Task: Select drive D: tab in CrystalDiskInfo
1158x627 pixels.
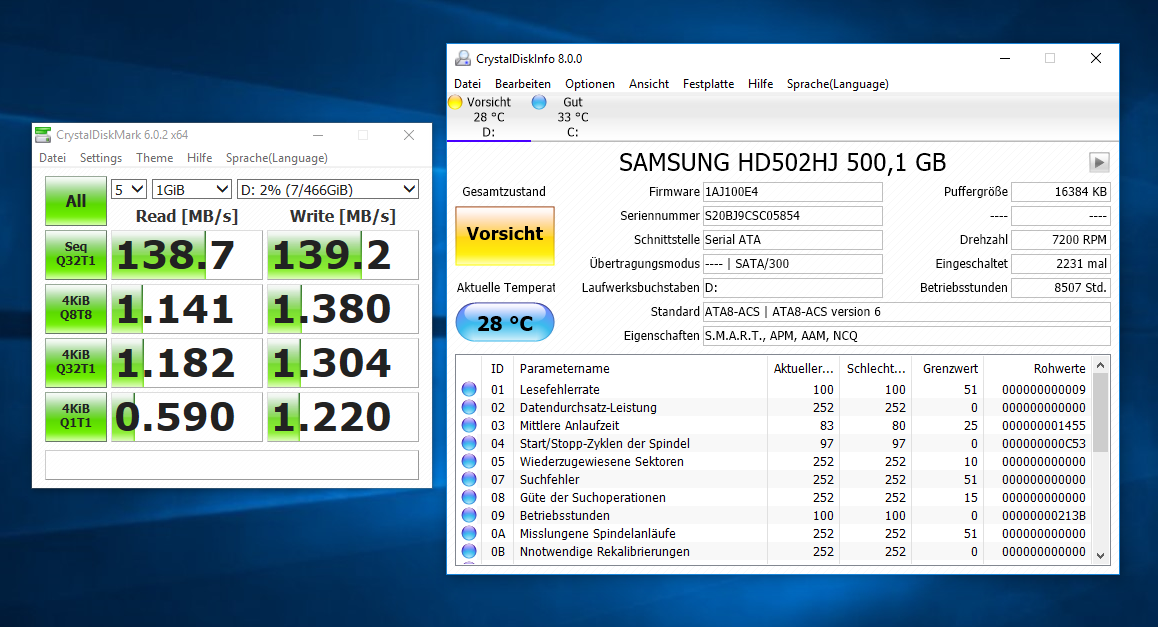Action: pos(489,117)
